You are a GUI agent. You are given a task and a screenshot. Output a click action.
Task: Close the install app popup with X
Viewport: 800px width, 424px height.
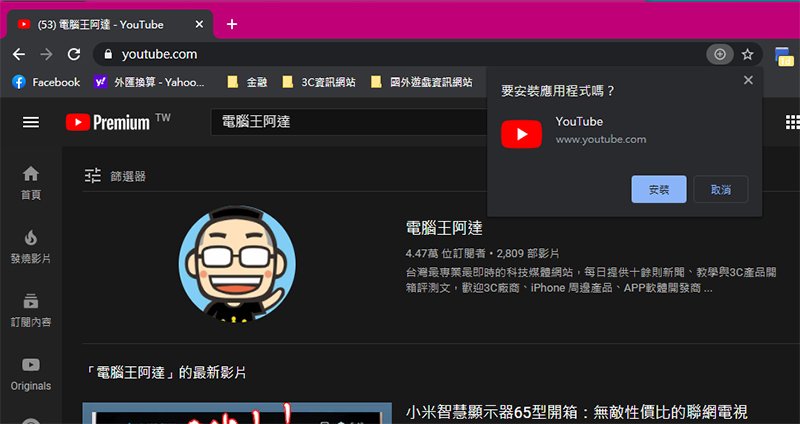click(748, 80)
